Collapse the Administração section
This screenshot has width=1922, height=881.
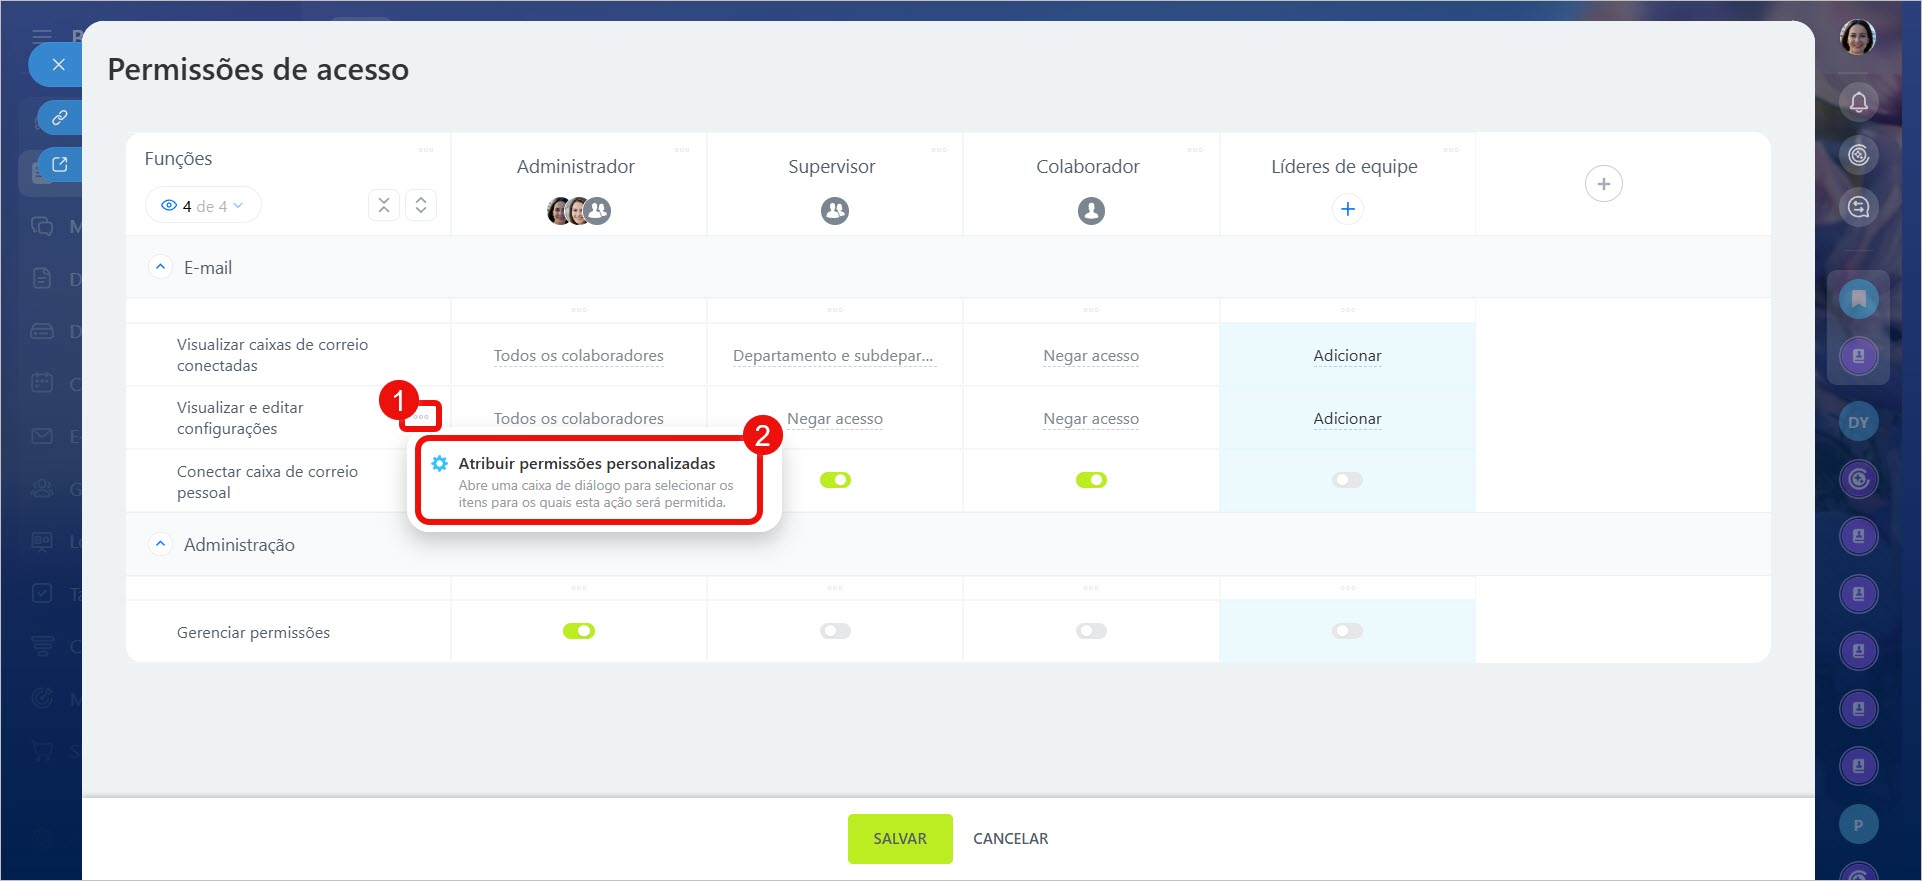coord(160,544)
